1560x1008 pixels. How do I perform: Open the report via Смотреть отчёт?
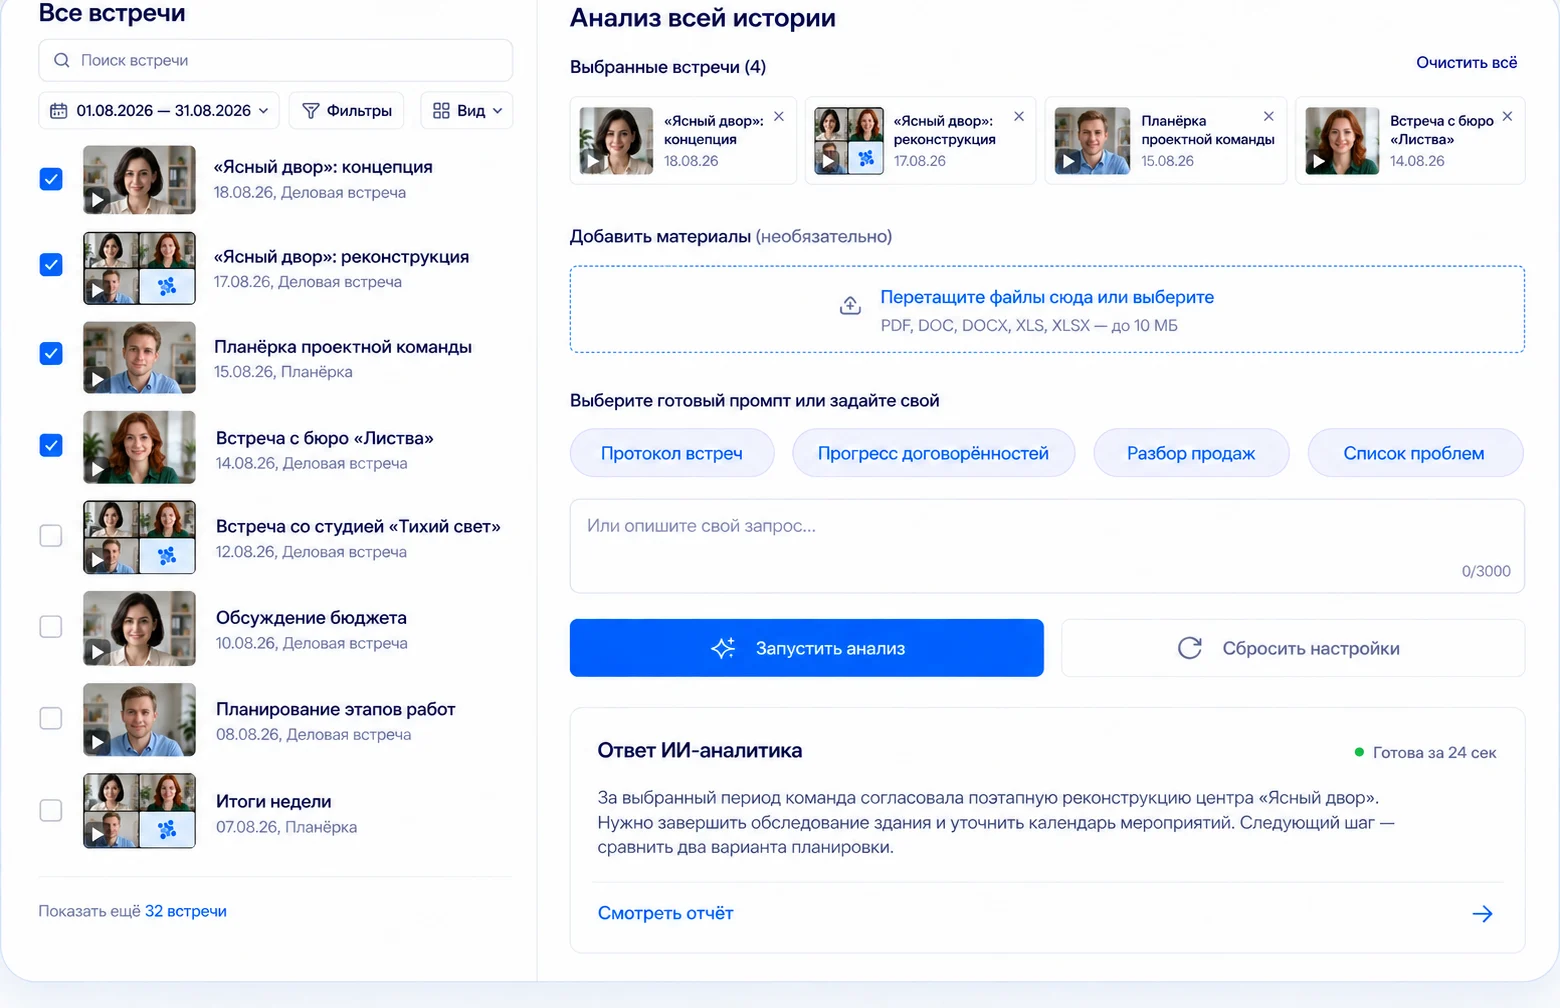[x=666, y=913]
